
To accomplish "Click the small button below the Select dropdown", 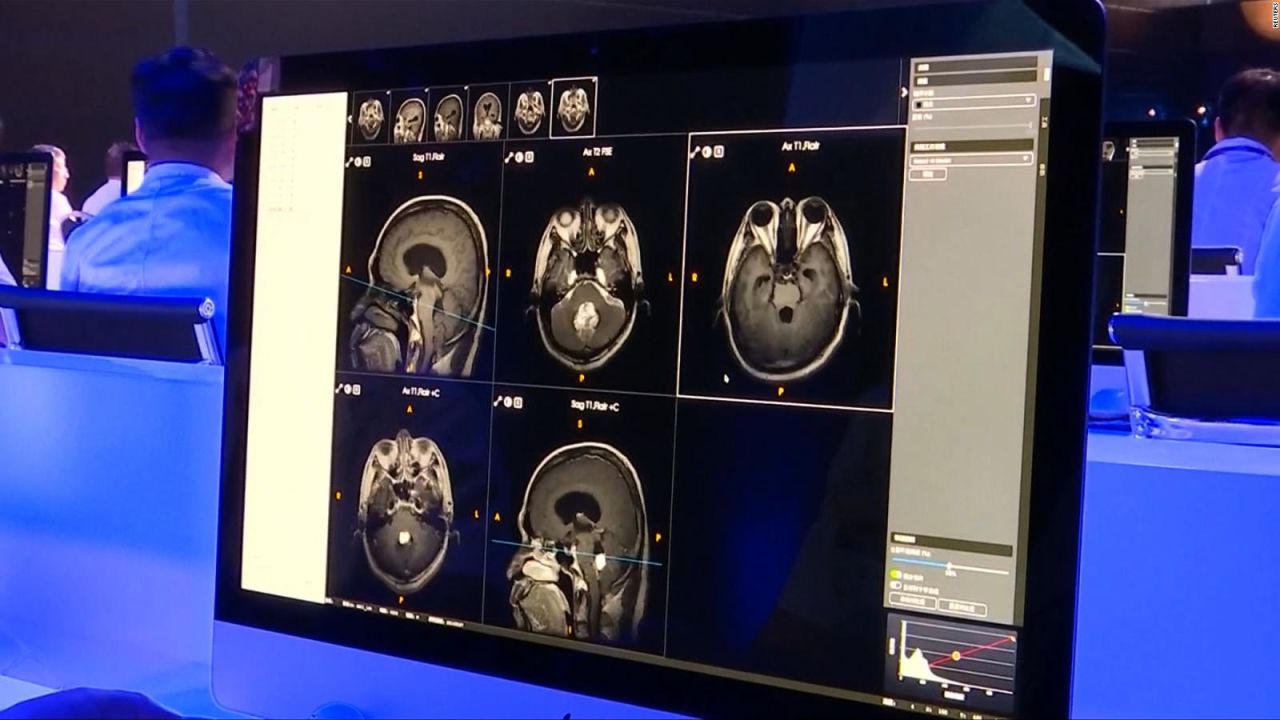I will click(928, 174).
